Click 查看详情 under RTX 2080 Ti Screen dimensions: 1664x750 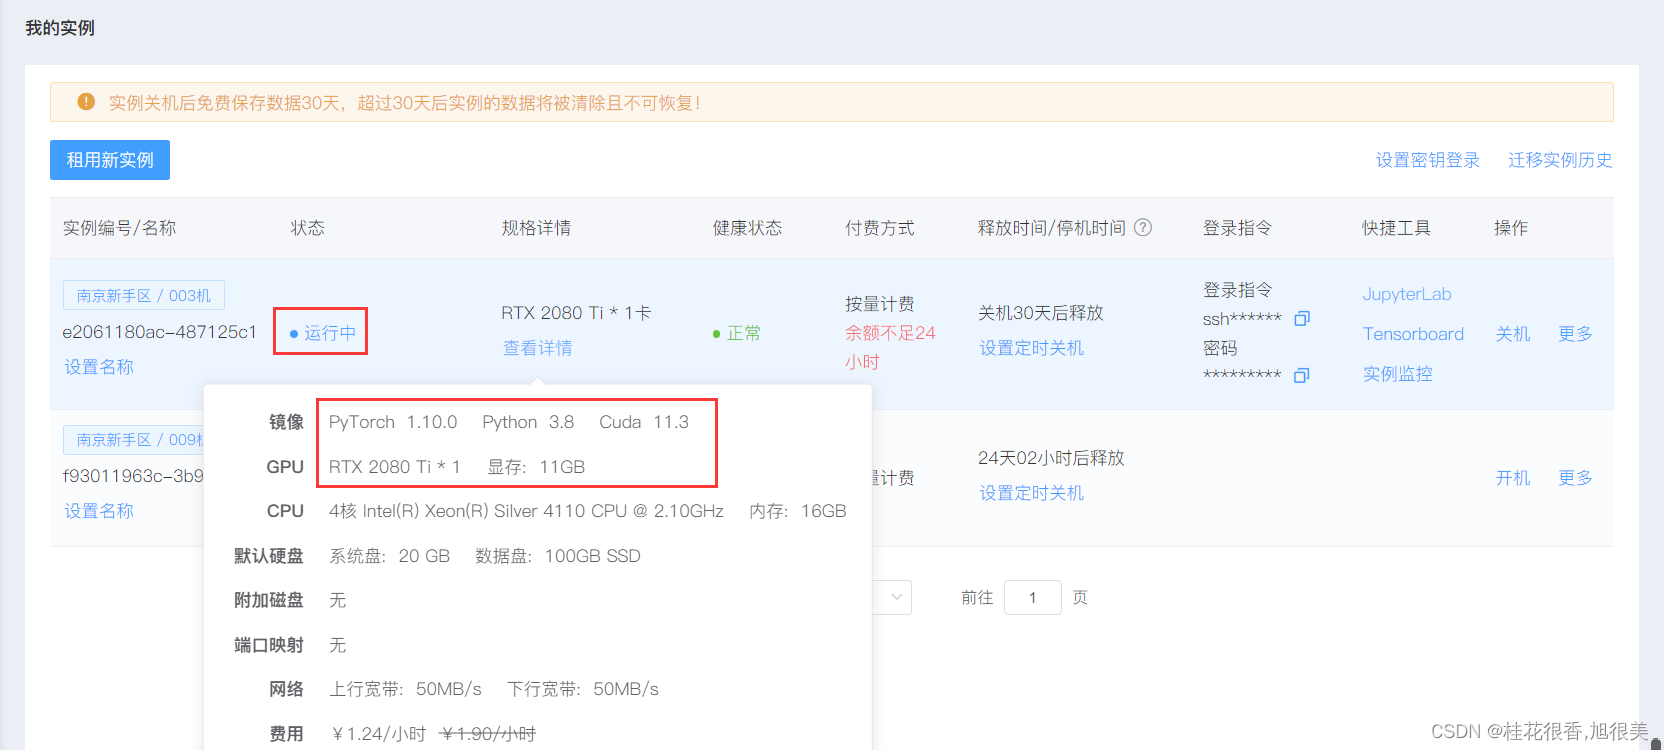pos(537,348)
